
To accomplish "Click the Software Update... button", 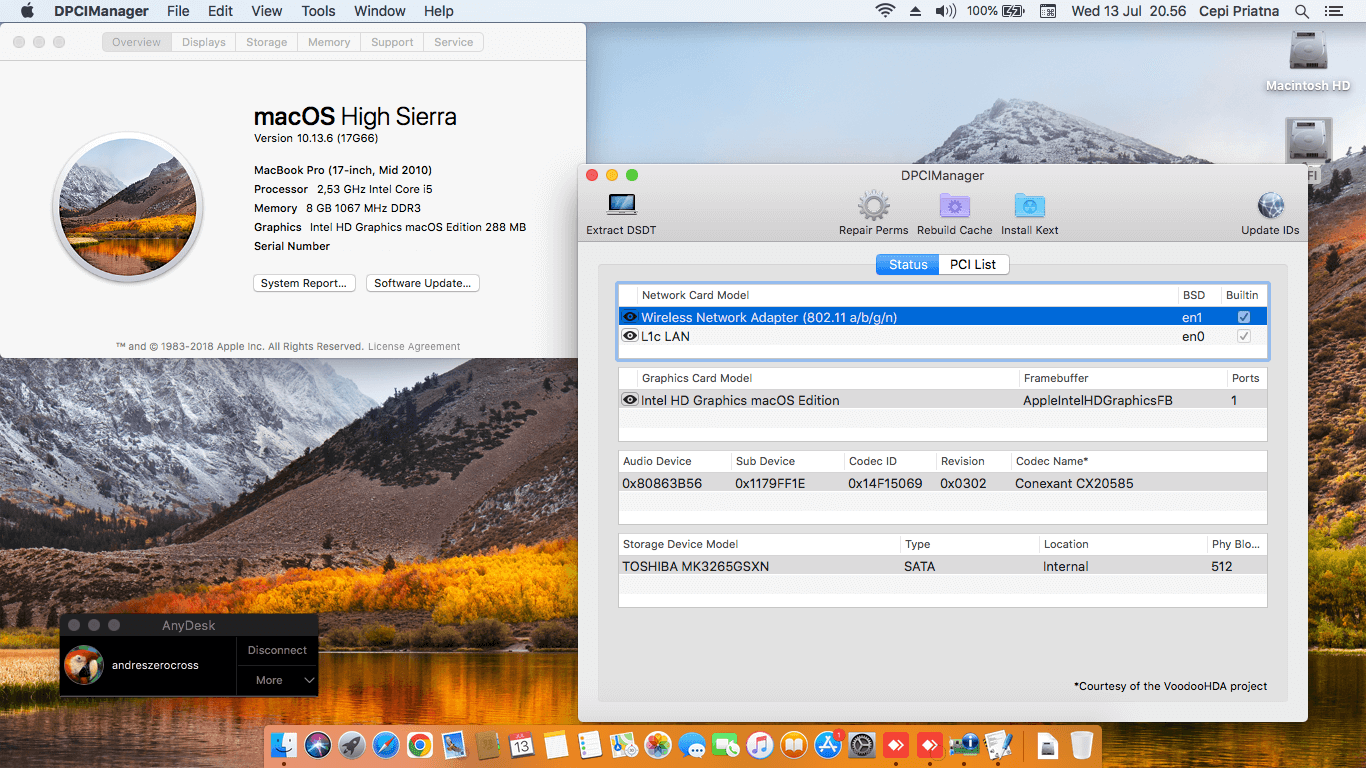I will tap(423, 283).
